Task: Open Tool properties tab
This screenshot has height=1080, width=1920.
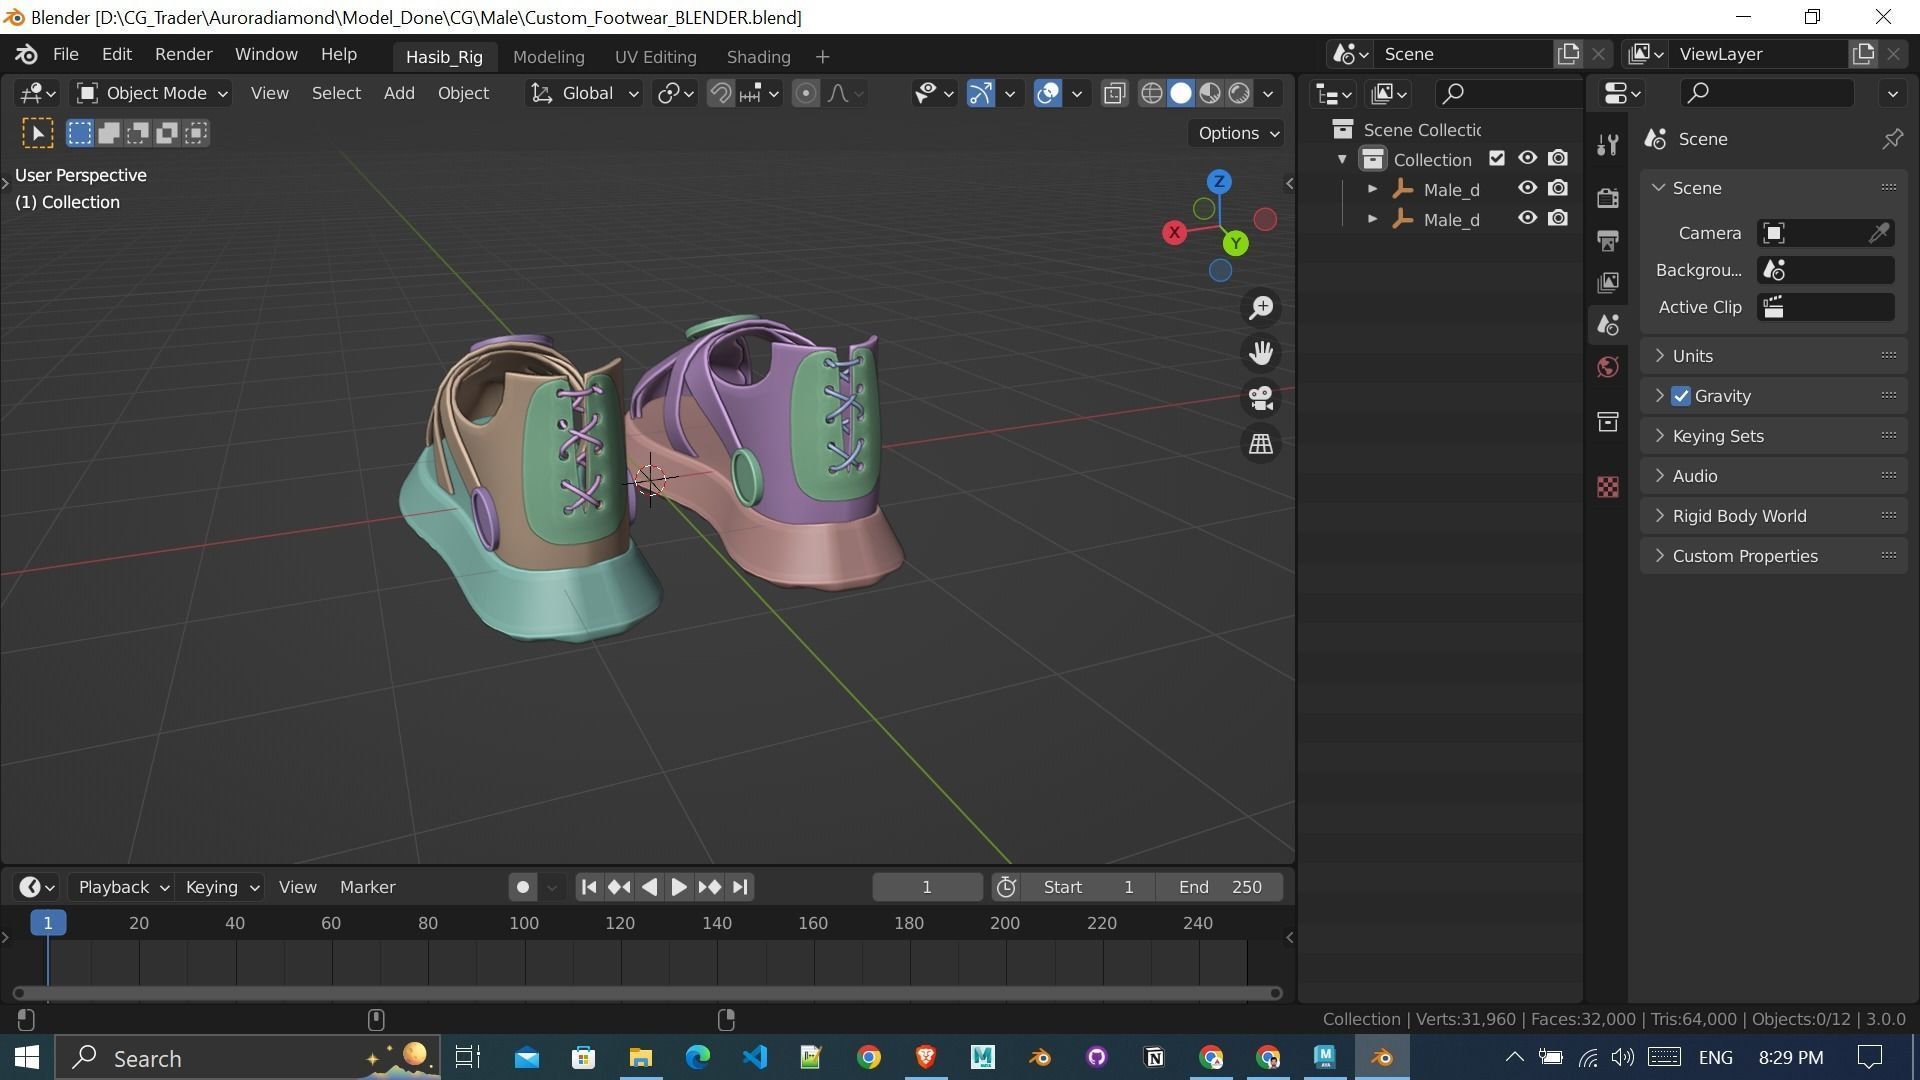Action: coord(1608,145)
